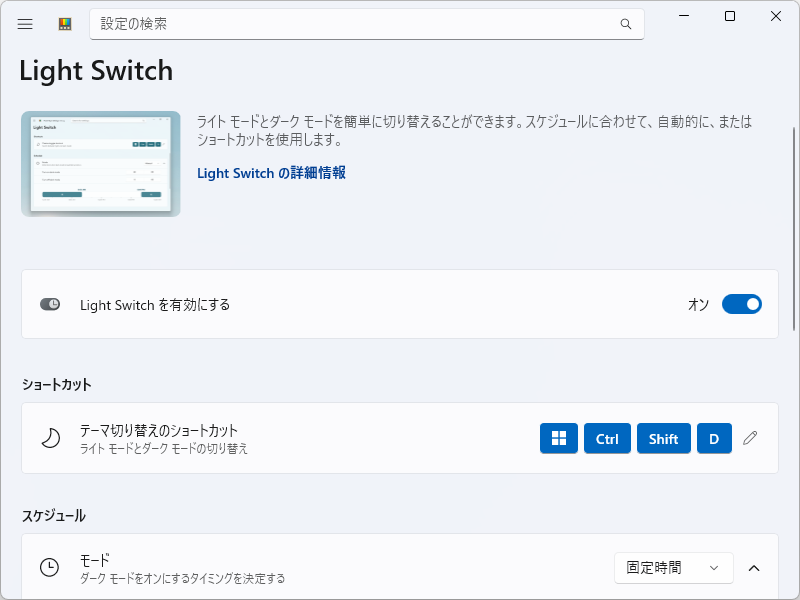
Task: Click the Ctrl key button
Action: coord(607,438)
